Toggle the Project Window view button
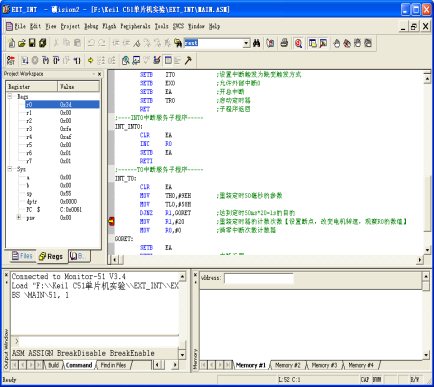Screen dimensions: 434x387 tap(313, 43)
